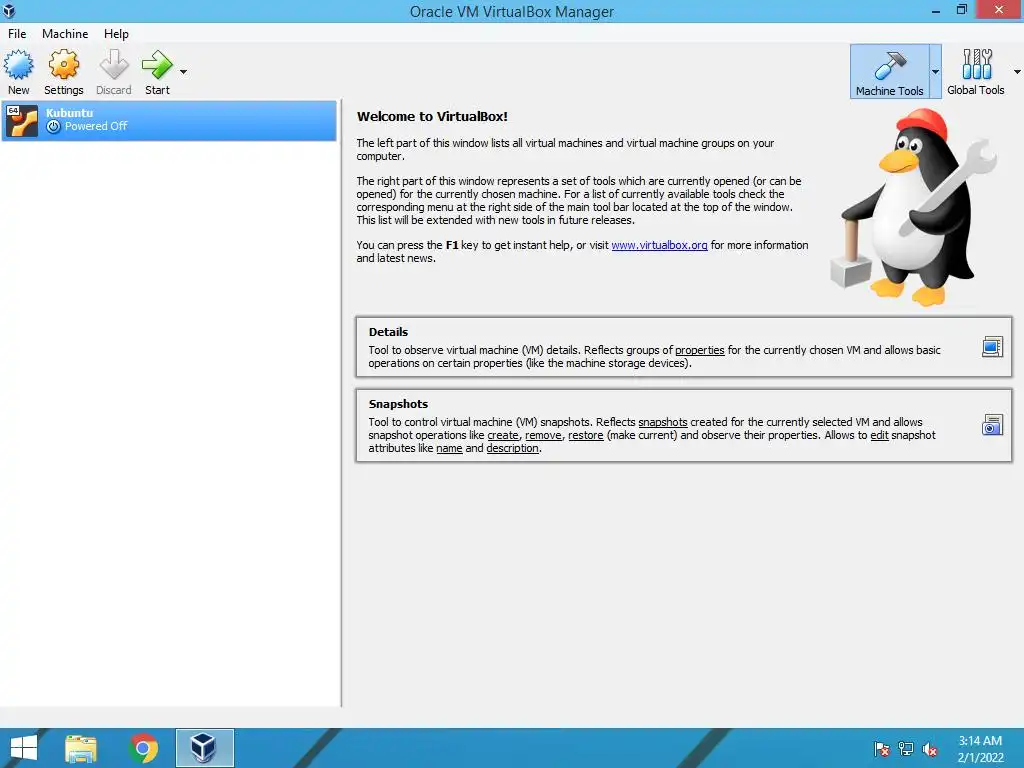Click the VirtualBox taskbar icon
Viewport: 1024px width, 768px height.
204,748
